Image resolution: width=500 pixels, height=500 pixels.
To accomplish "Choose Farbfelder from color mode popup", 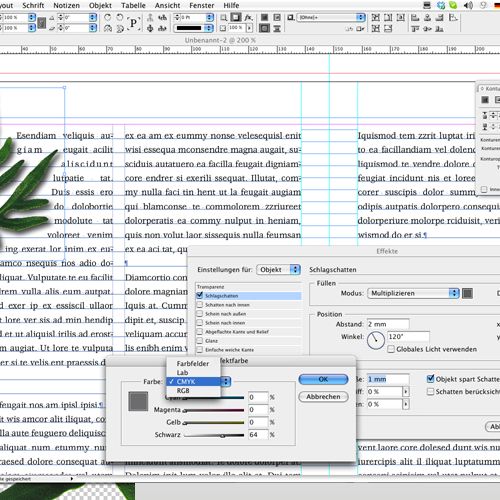I will (x=193, y=363).
